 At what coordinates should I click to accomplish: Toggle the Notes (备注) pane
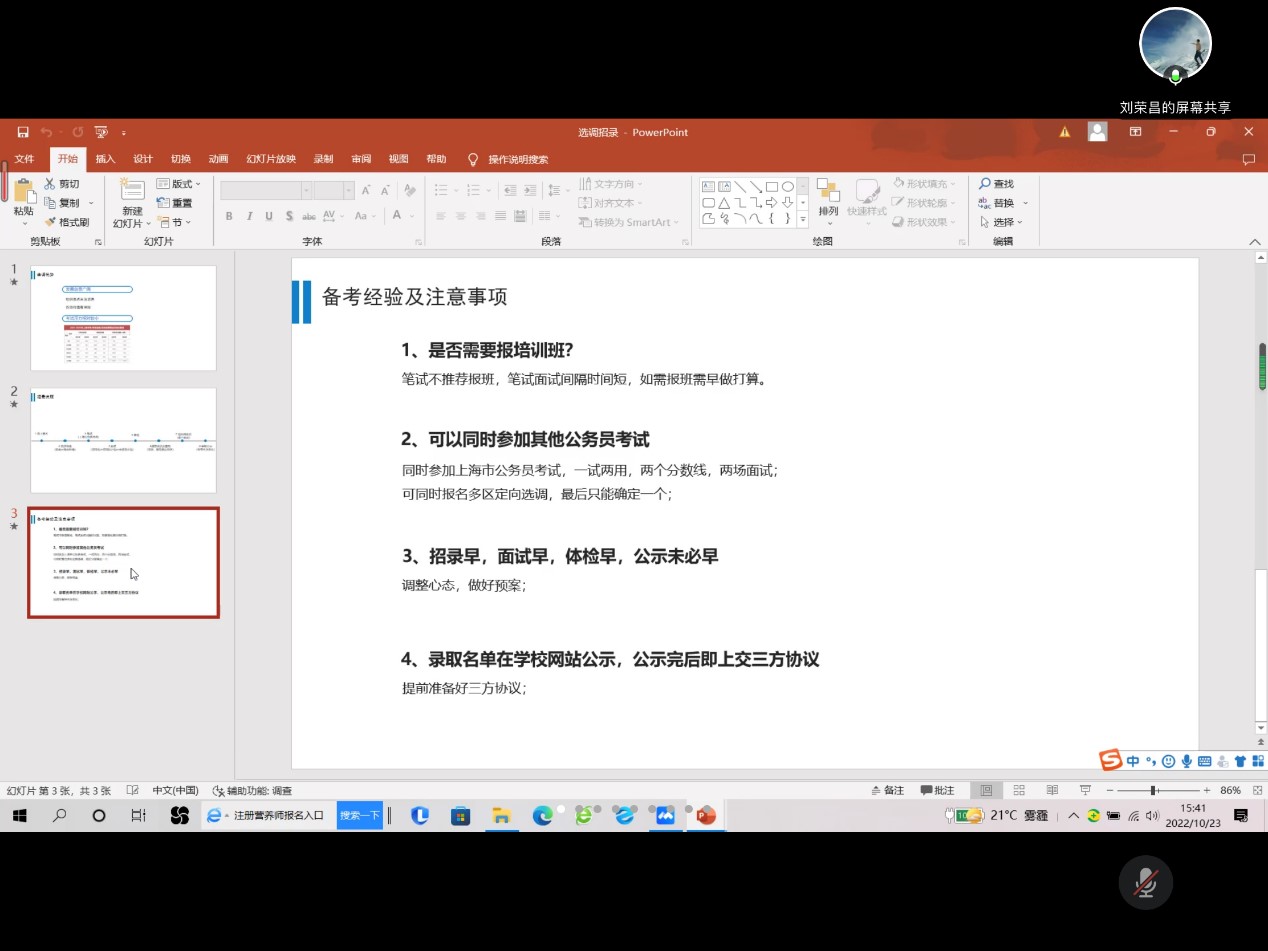pyautogui.click(x=887, y=790)
